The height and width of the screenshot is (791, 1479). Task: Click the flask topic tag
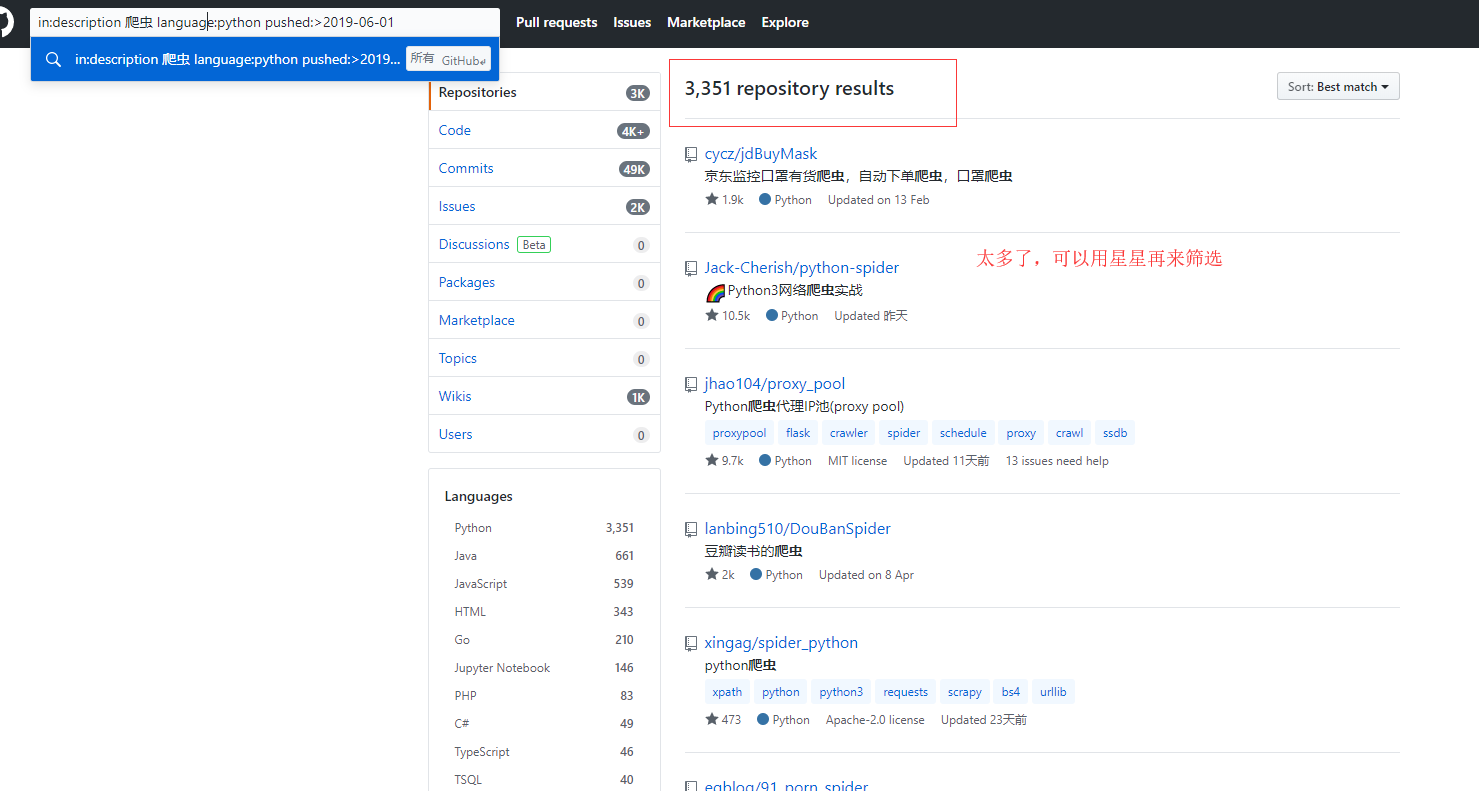click(x=798, y=433)
